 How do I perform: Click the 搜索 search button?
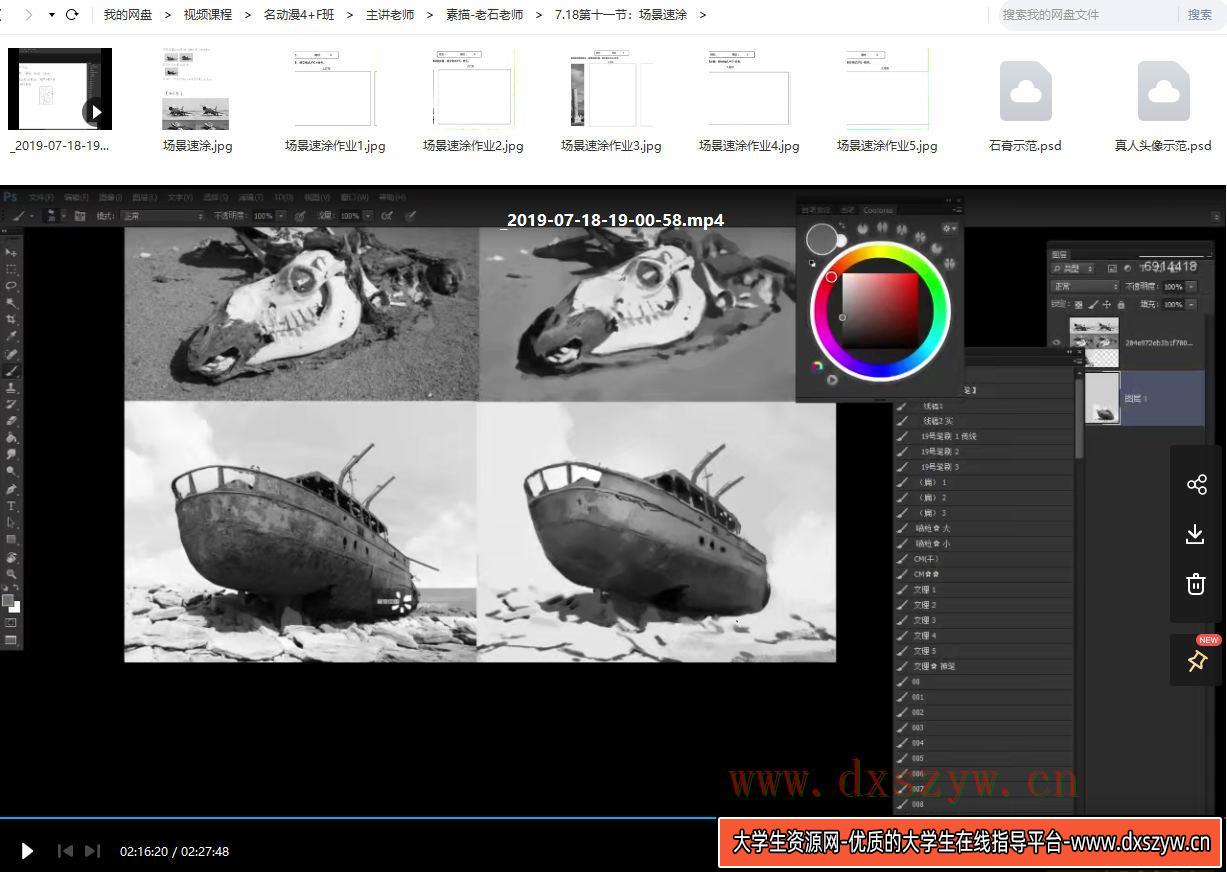(1200, 15)
